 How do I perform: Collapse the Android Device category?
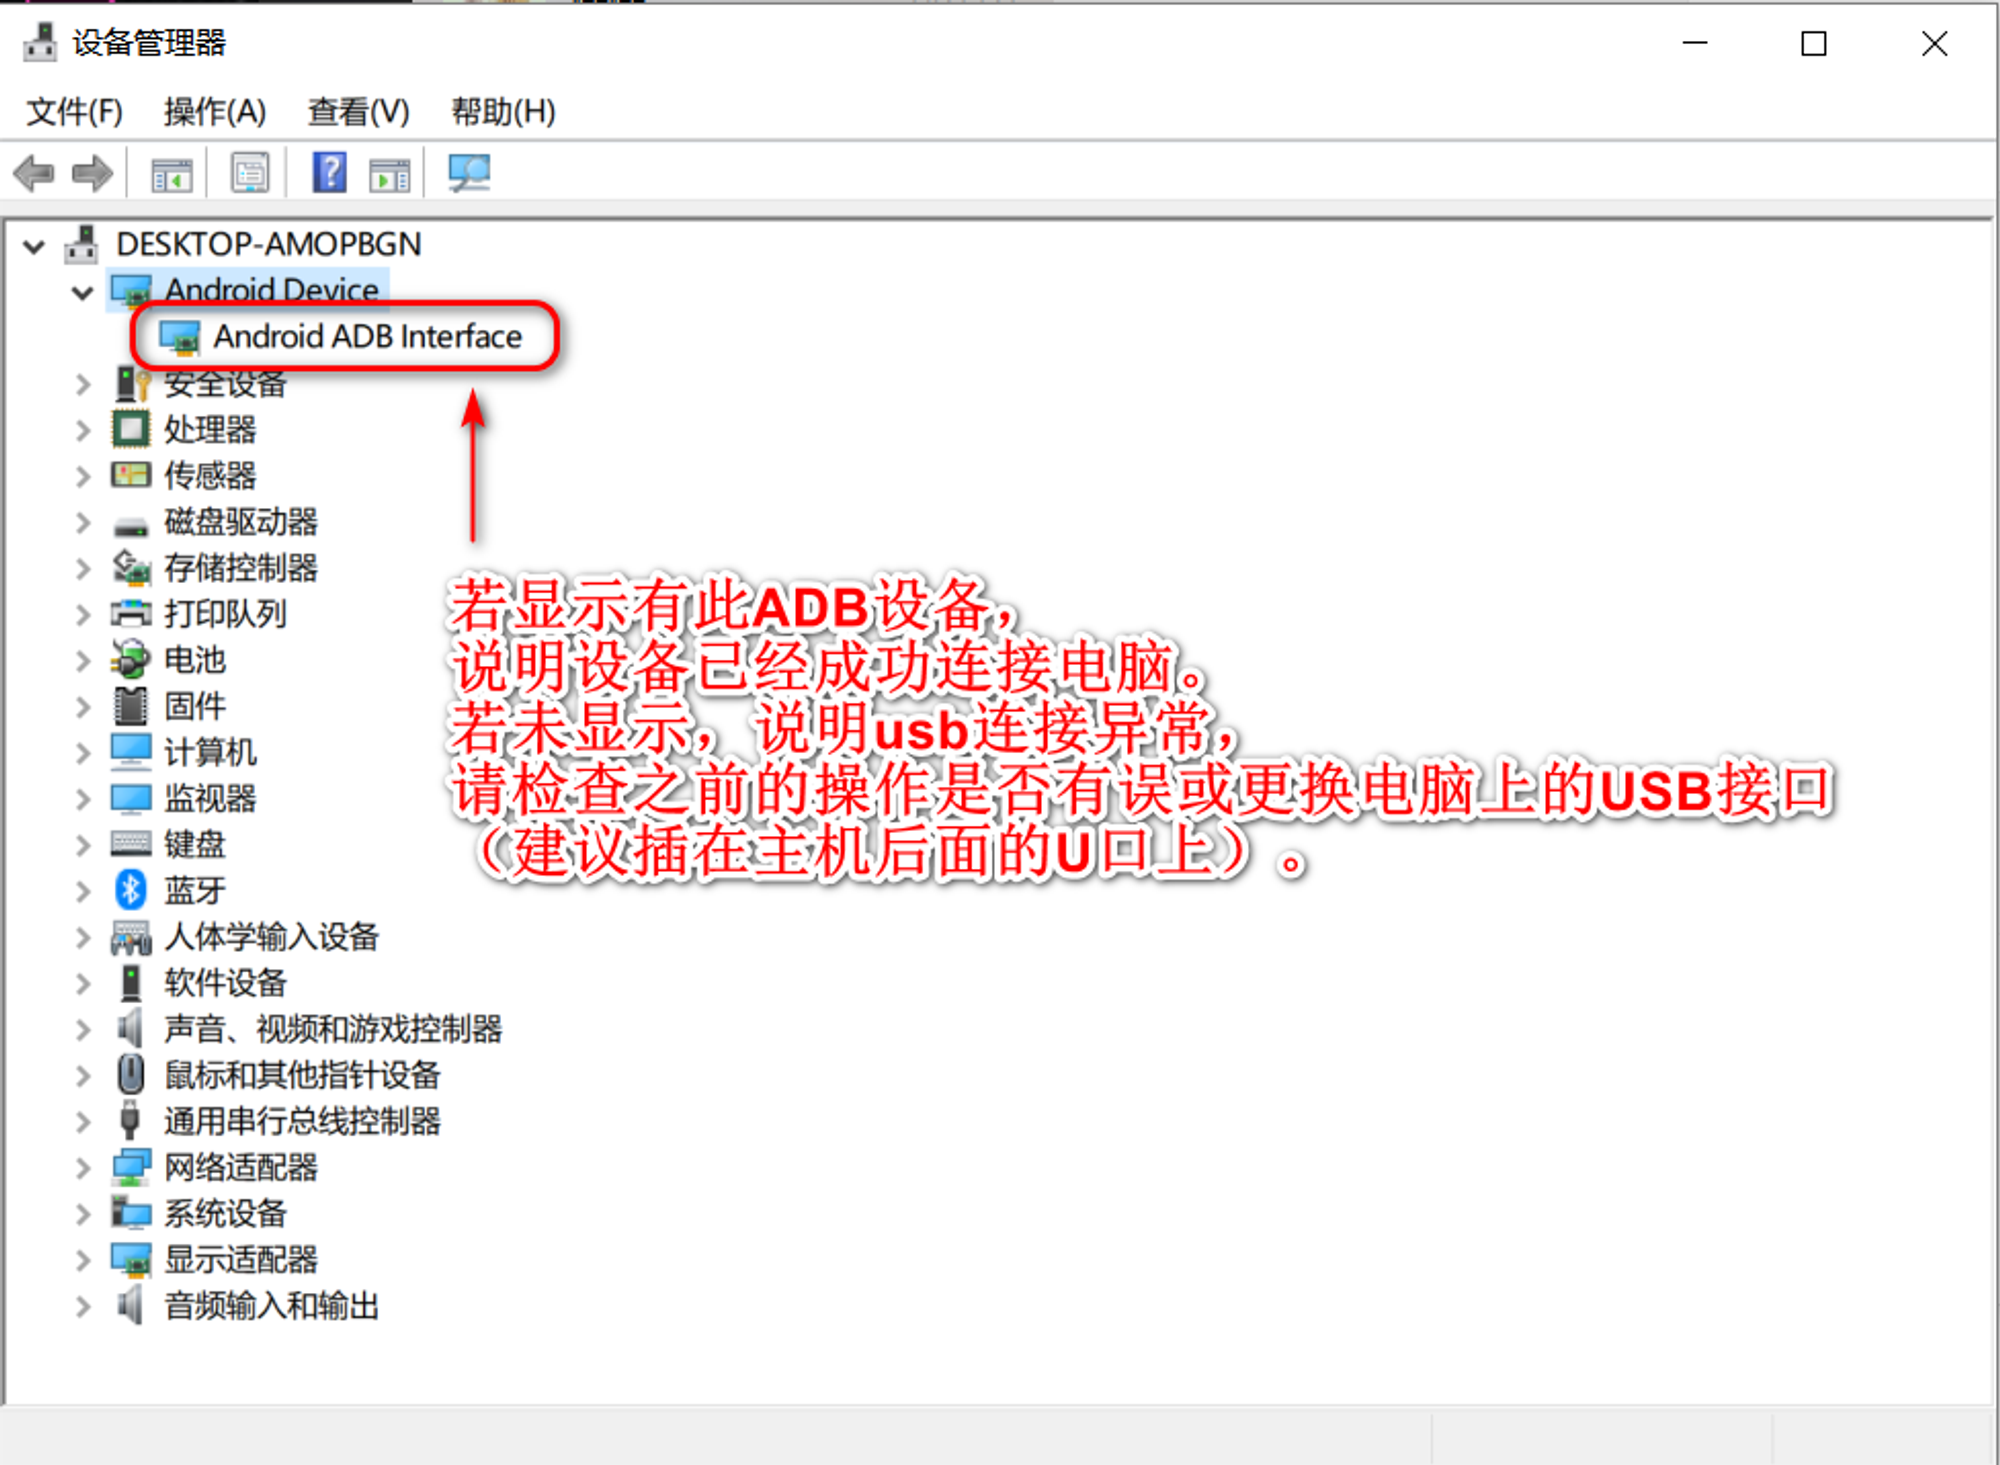[83, 292]
